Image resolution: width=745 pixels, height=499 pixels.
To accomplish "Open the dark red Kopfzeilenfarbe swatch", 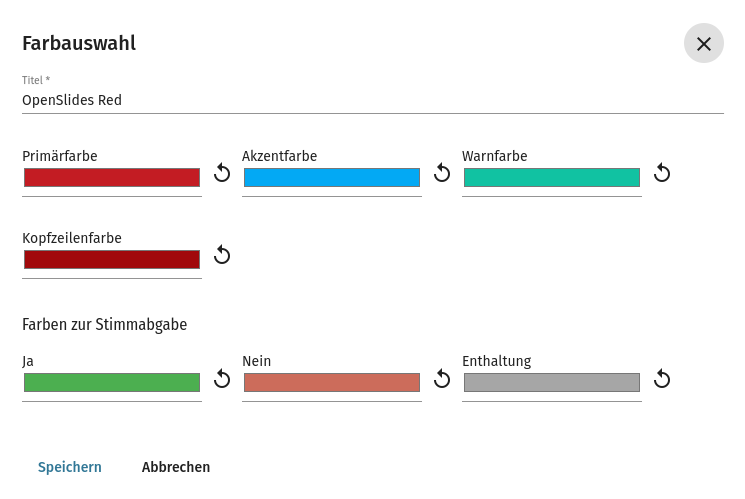I will click(x=112, y=260).
